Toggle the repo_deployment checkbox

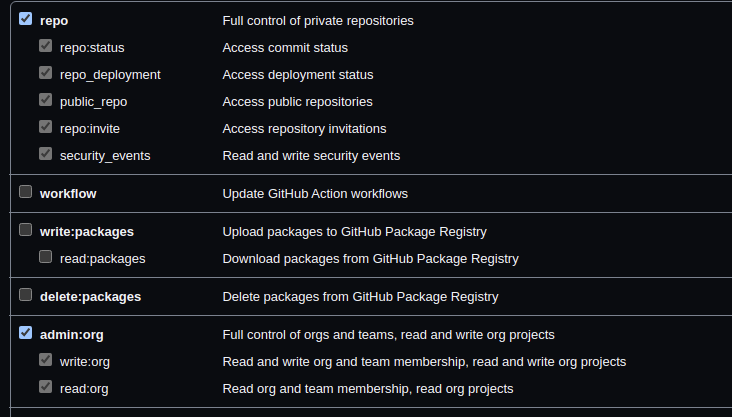pos(46,73)
